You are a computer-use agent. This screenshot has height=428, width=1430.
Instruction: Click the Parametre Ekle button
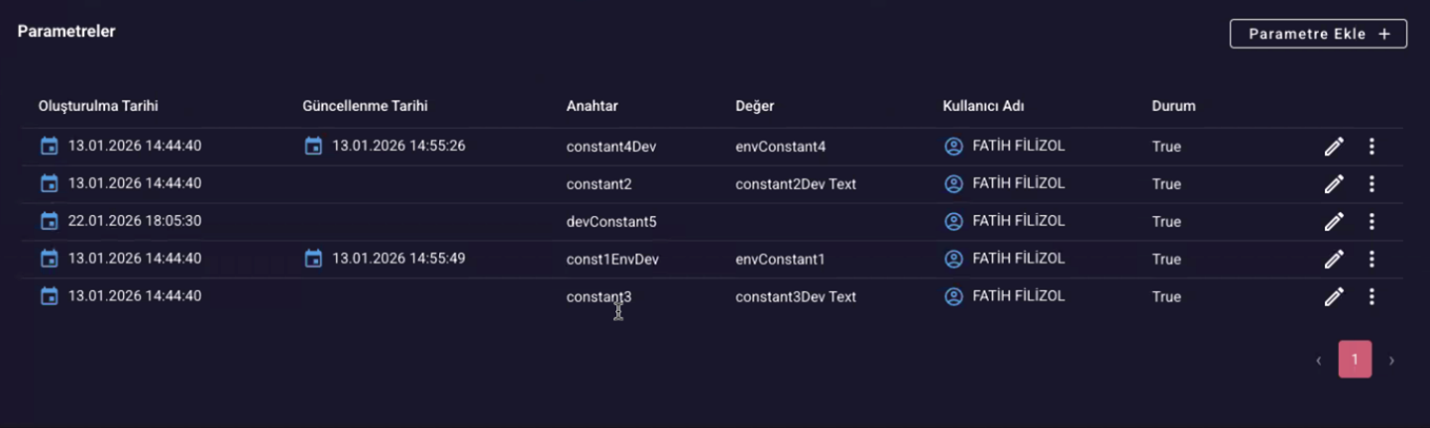pos(1318,34)
